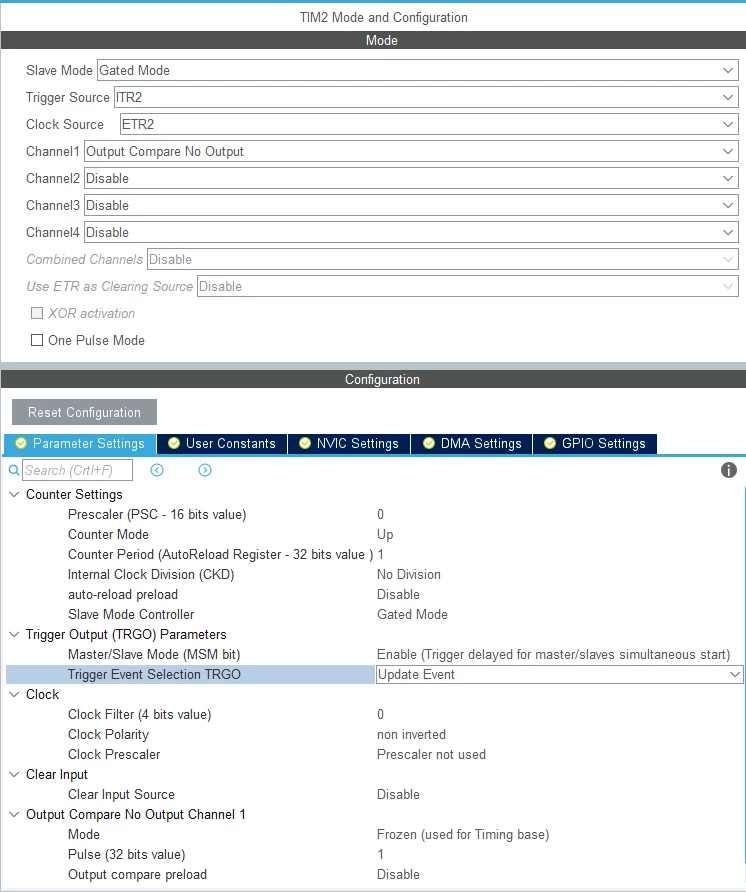Click the Configuration section header bar

(x=373, y=379)
